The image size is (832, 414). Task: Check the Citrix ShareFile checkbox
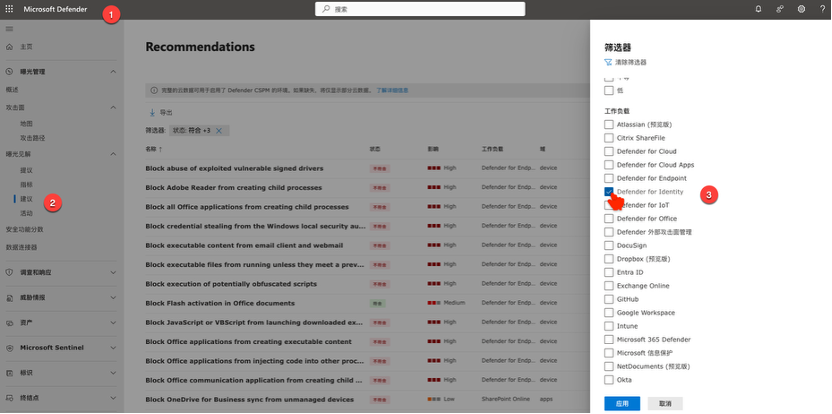(609, 138)
